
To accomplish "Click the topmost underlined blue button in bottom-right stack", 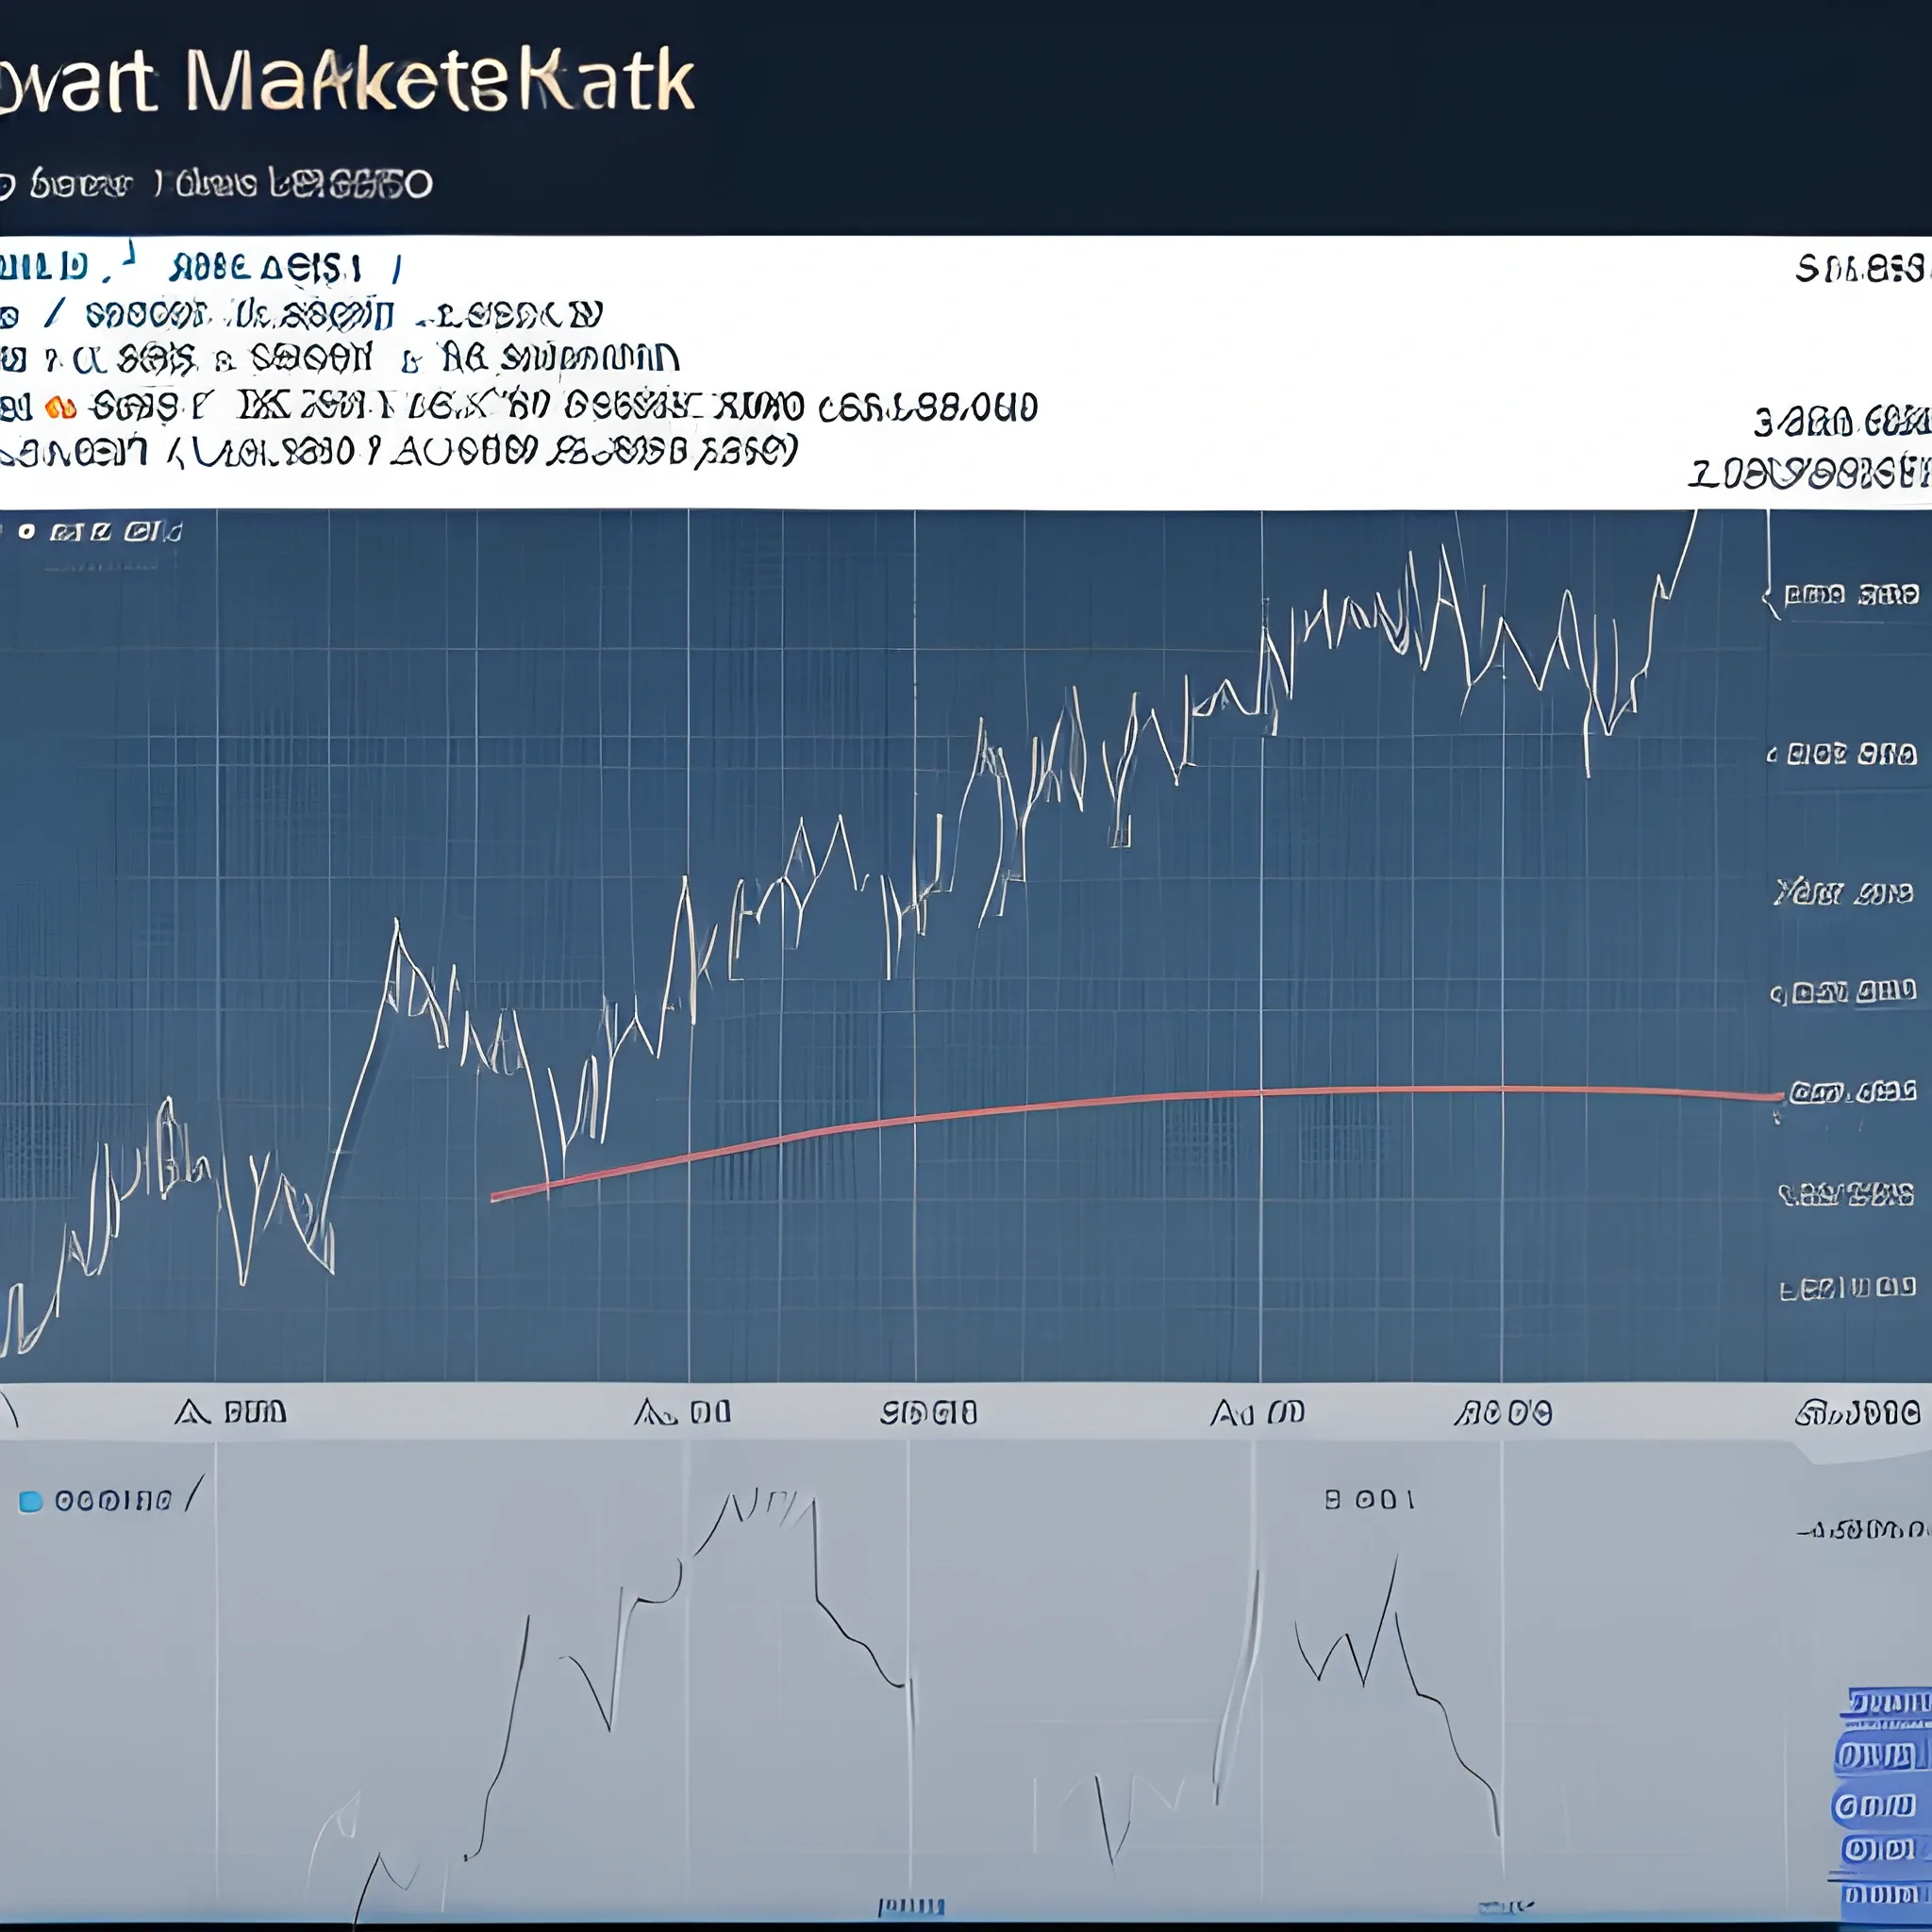I will (x=1888, y=1703).
